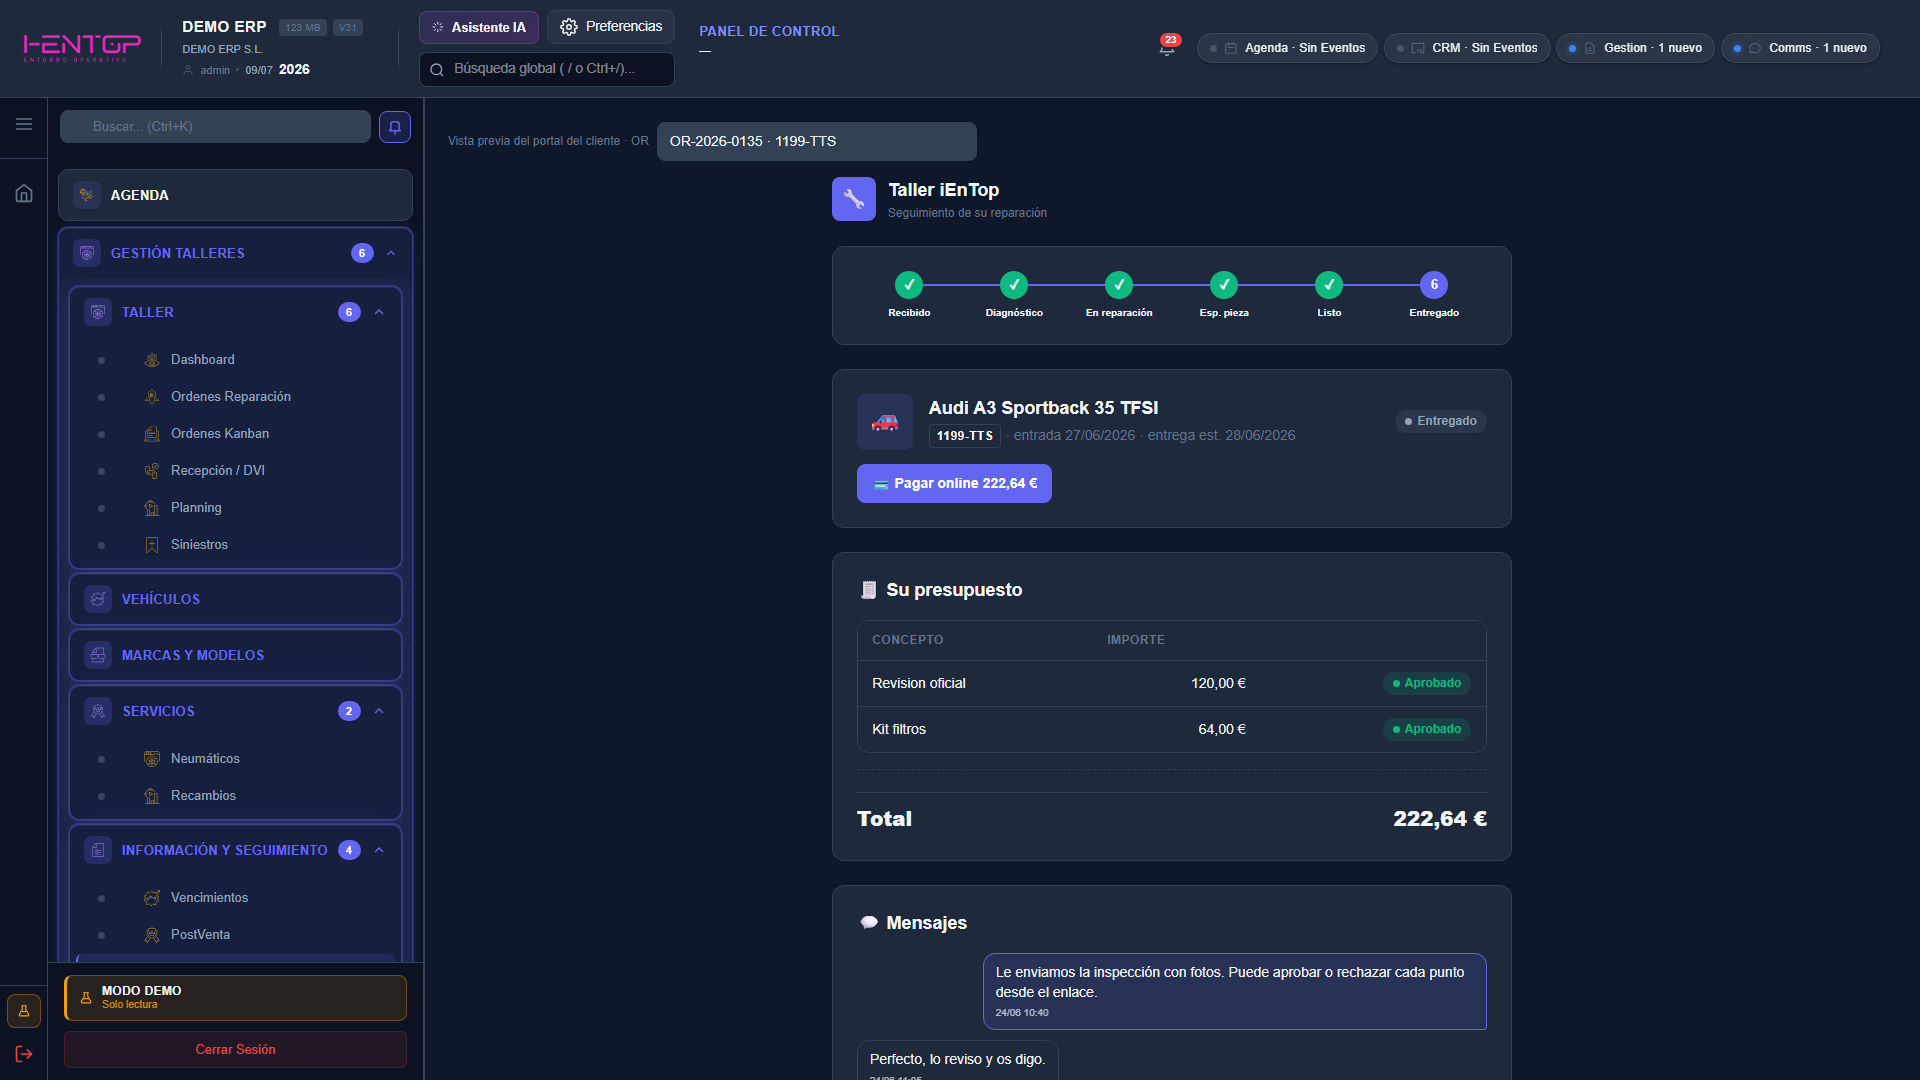Screen dimensions: 1920x1080
Task: Click the demo mode flask icon in left rail
Action: 24,1011
